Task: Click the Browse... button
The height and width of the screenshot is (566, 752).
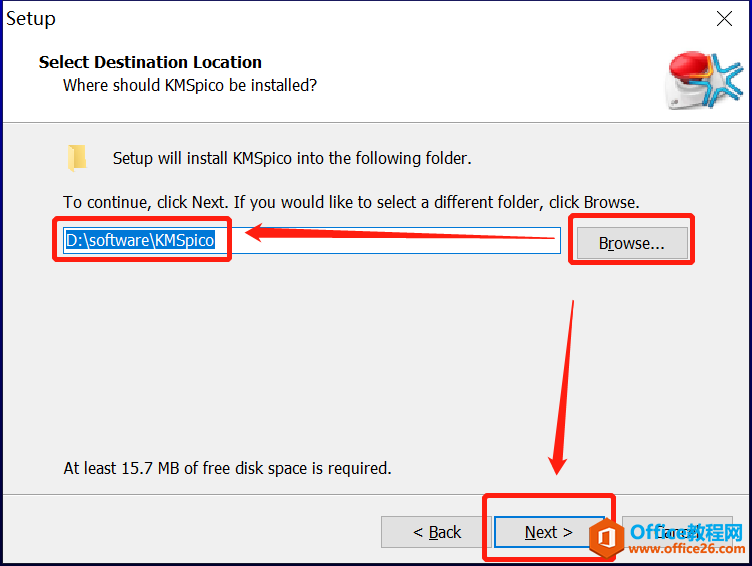Action: (632, 243)
